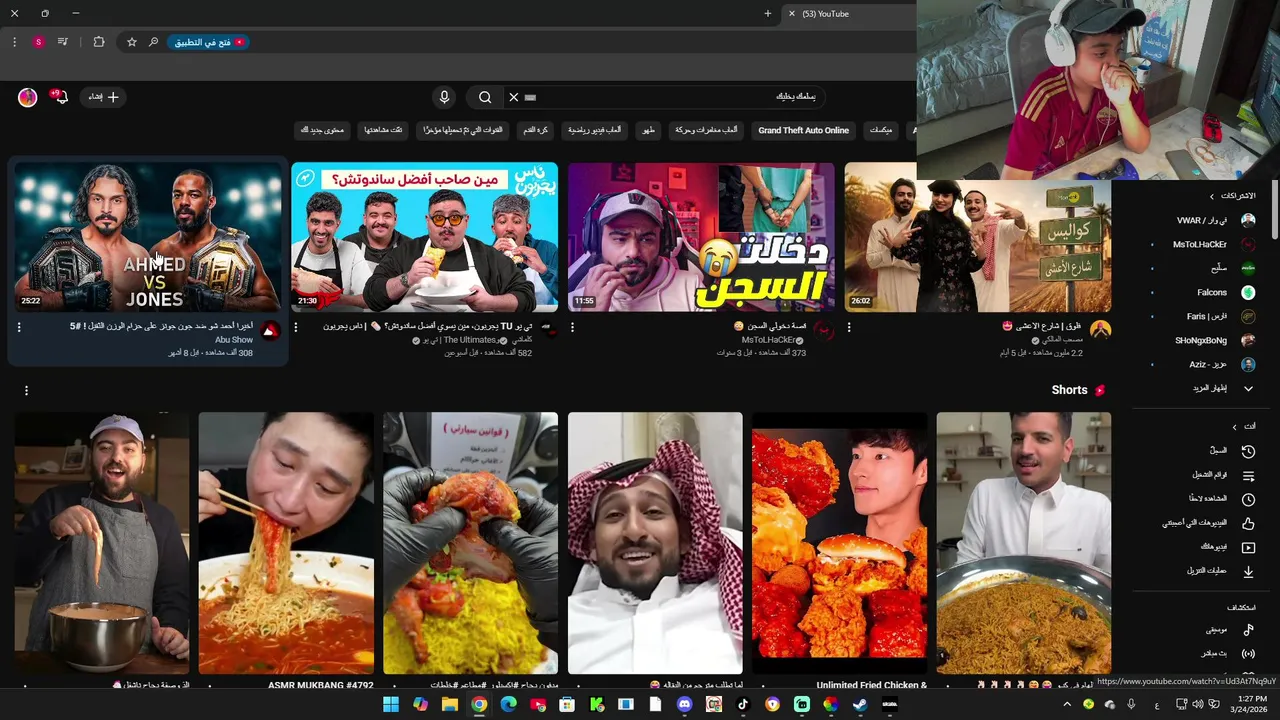This screenshot has width=1280, height=720.
Task: Open the ASMR MUKBANG noodle short
Action: click(x=286, y=543)
